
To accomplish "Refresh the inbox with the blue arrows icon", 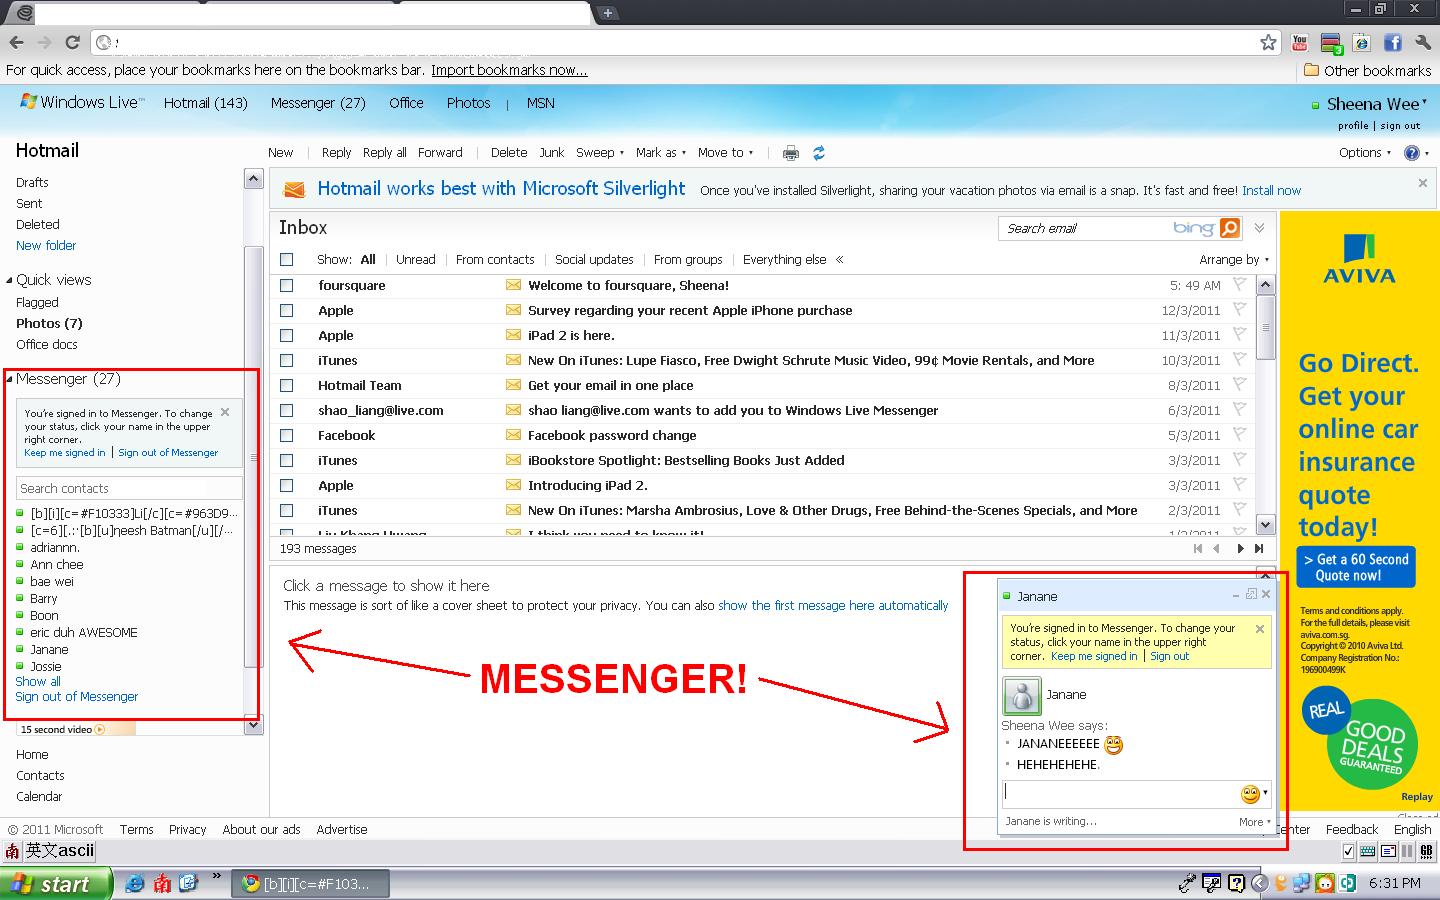I will coord(818,153).
